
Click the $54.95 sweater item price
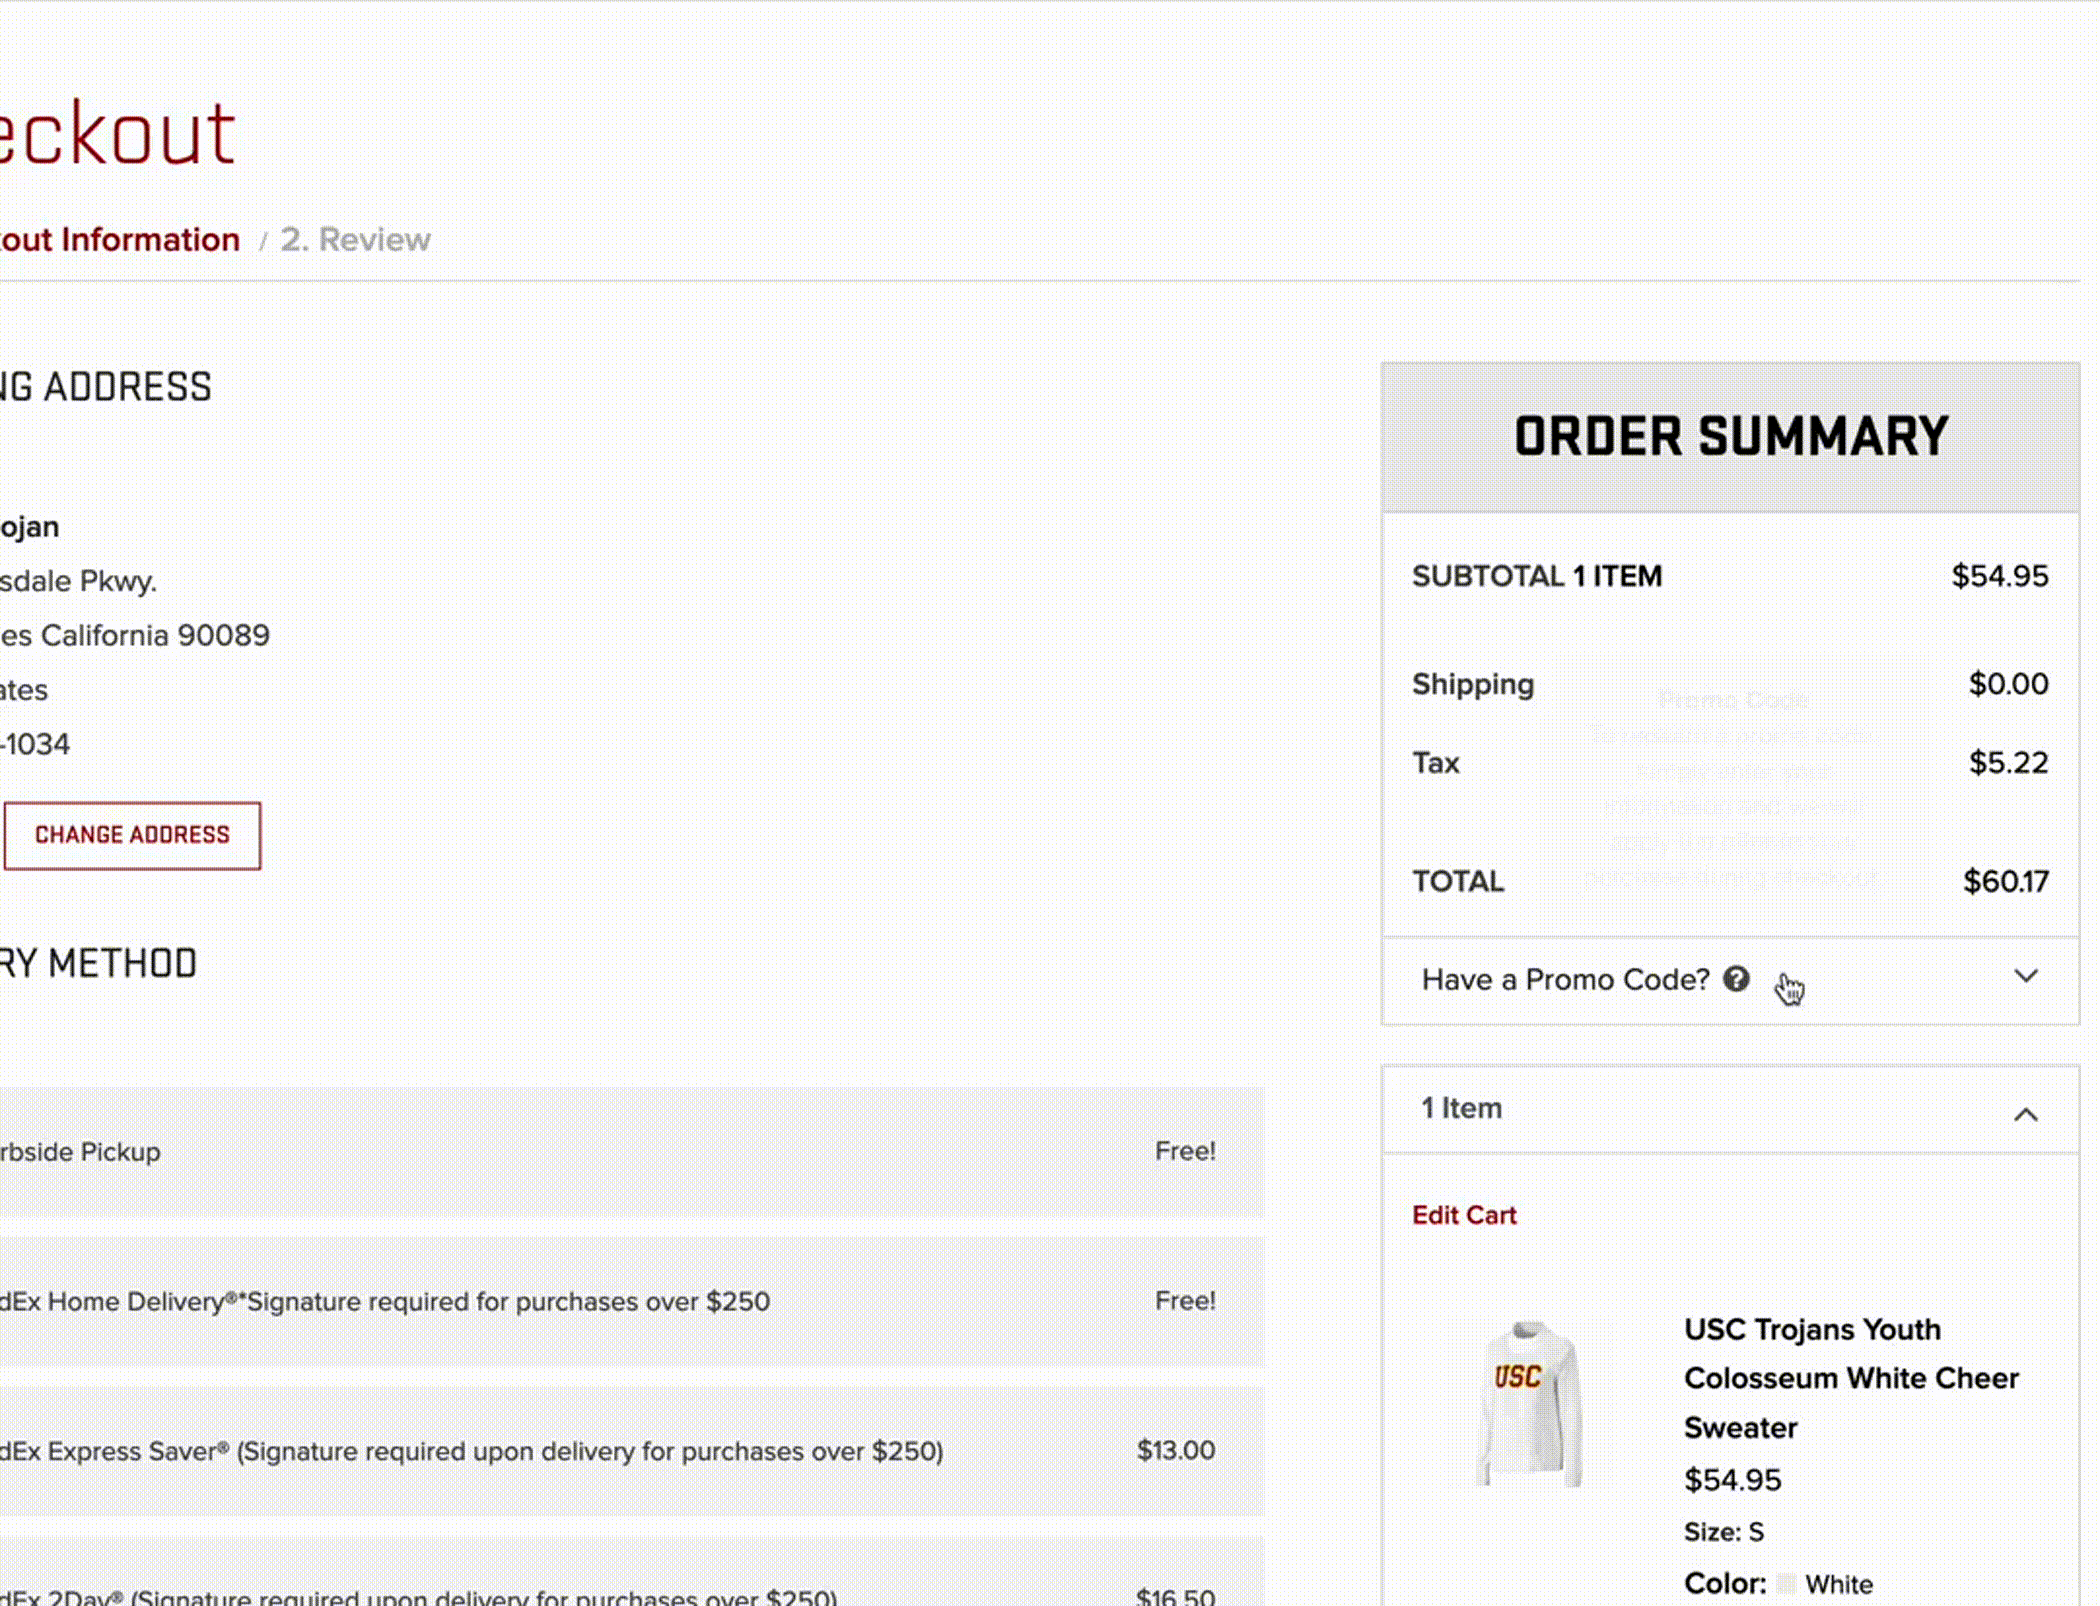click(1733, 1480)
